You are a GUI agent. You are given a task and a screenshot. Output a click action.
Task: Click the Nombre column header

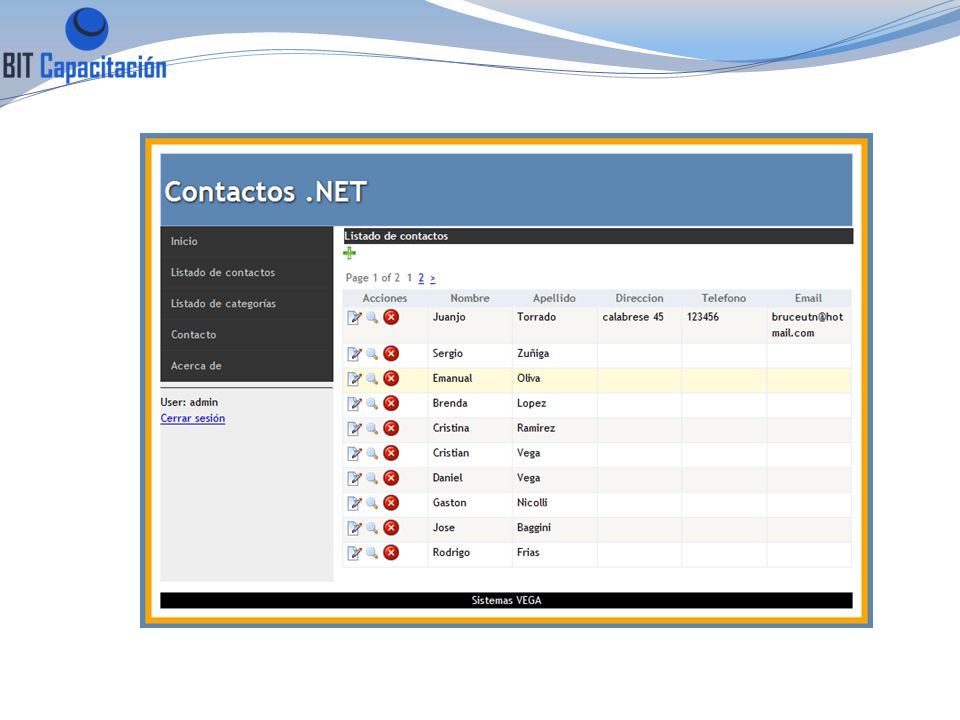point(470,298)
